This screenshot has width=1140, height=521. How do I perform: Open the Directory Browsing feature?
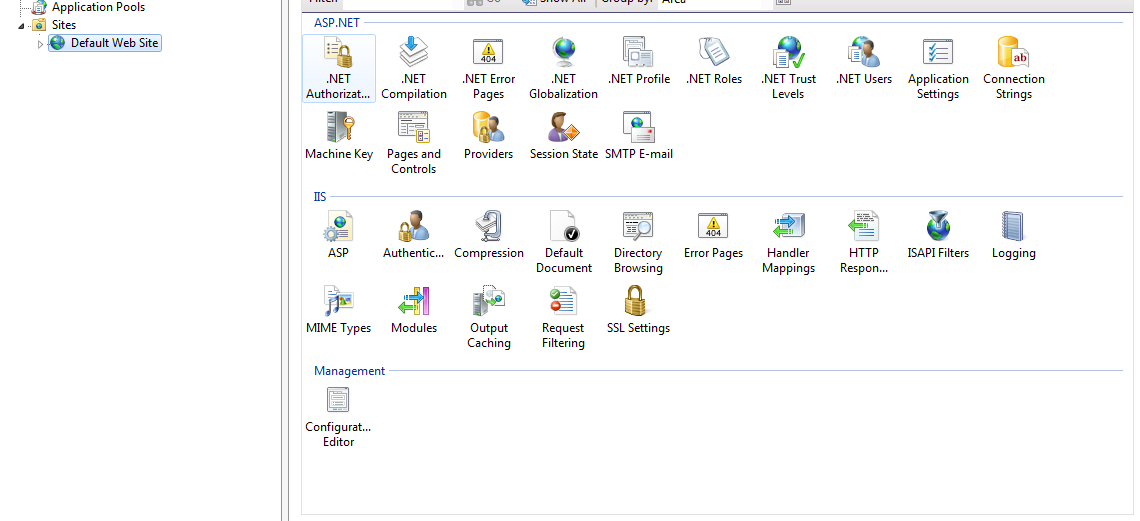638,243
